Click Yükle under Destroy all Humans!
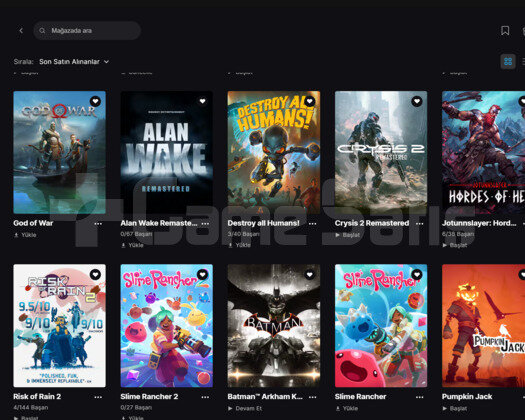The height and width of the screenshot is (420, 525). click(239, 245)
